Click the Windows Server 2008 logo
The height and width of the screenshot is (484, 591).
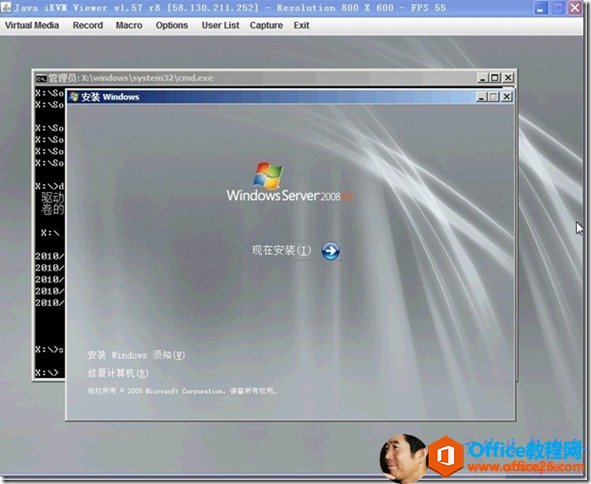(289, 182)
